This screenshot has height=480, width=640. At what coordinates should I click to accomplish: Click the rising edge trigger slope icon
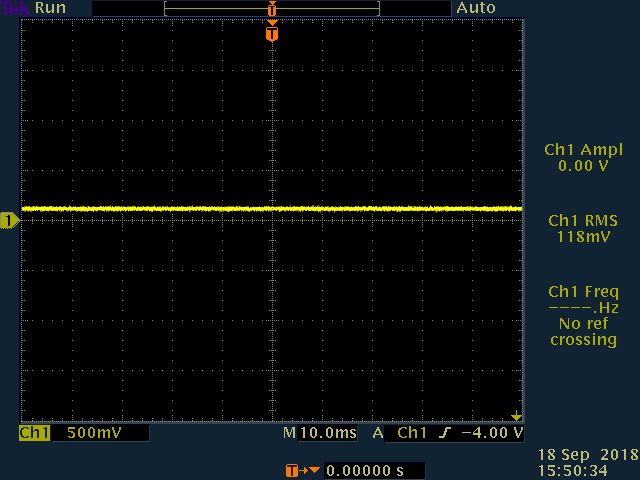[445, 433]
